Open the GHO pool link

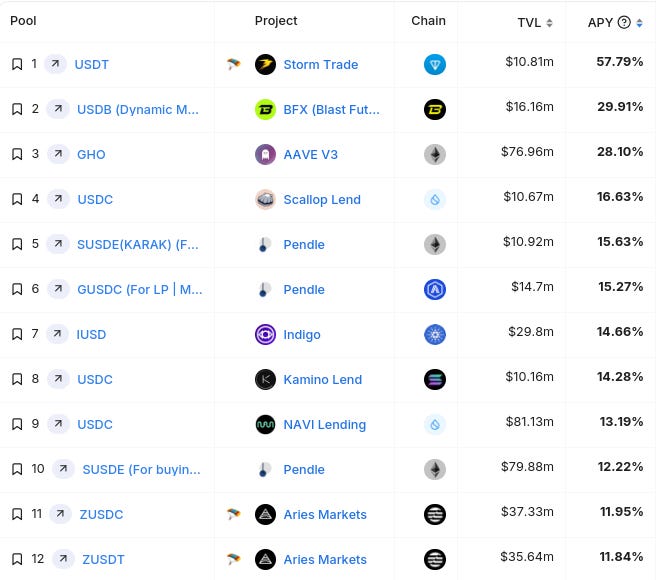(x=91, y=154)
